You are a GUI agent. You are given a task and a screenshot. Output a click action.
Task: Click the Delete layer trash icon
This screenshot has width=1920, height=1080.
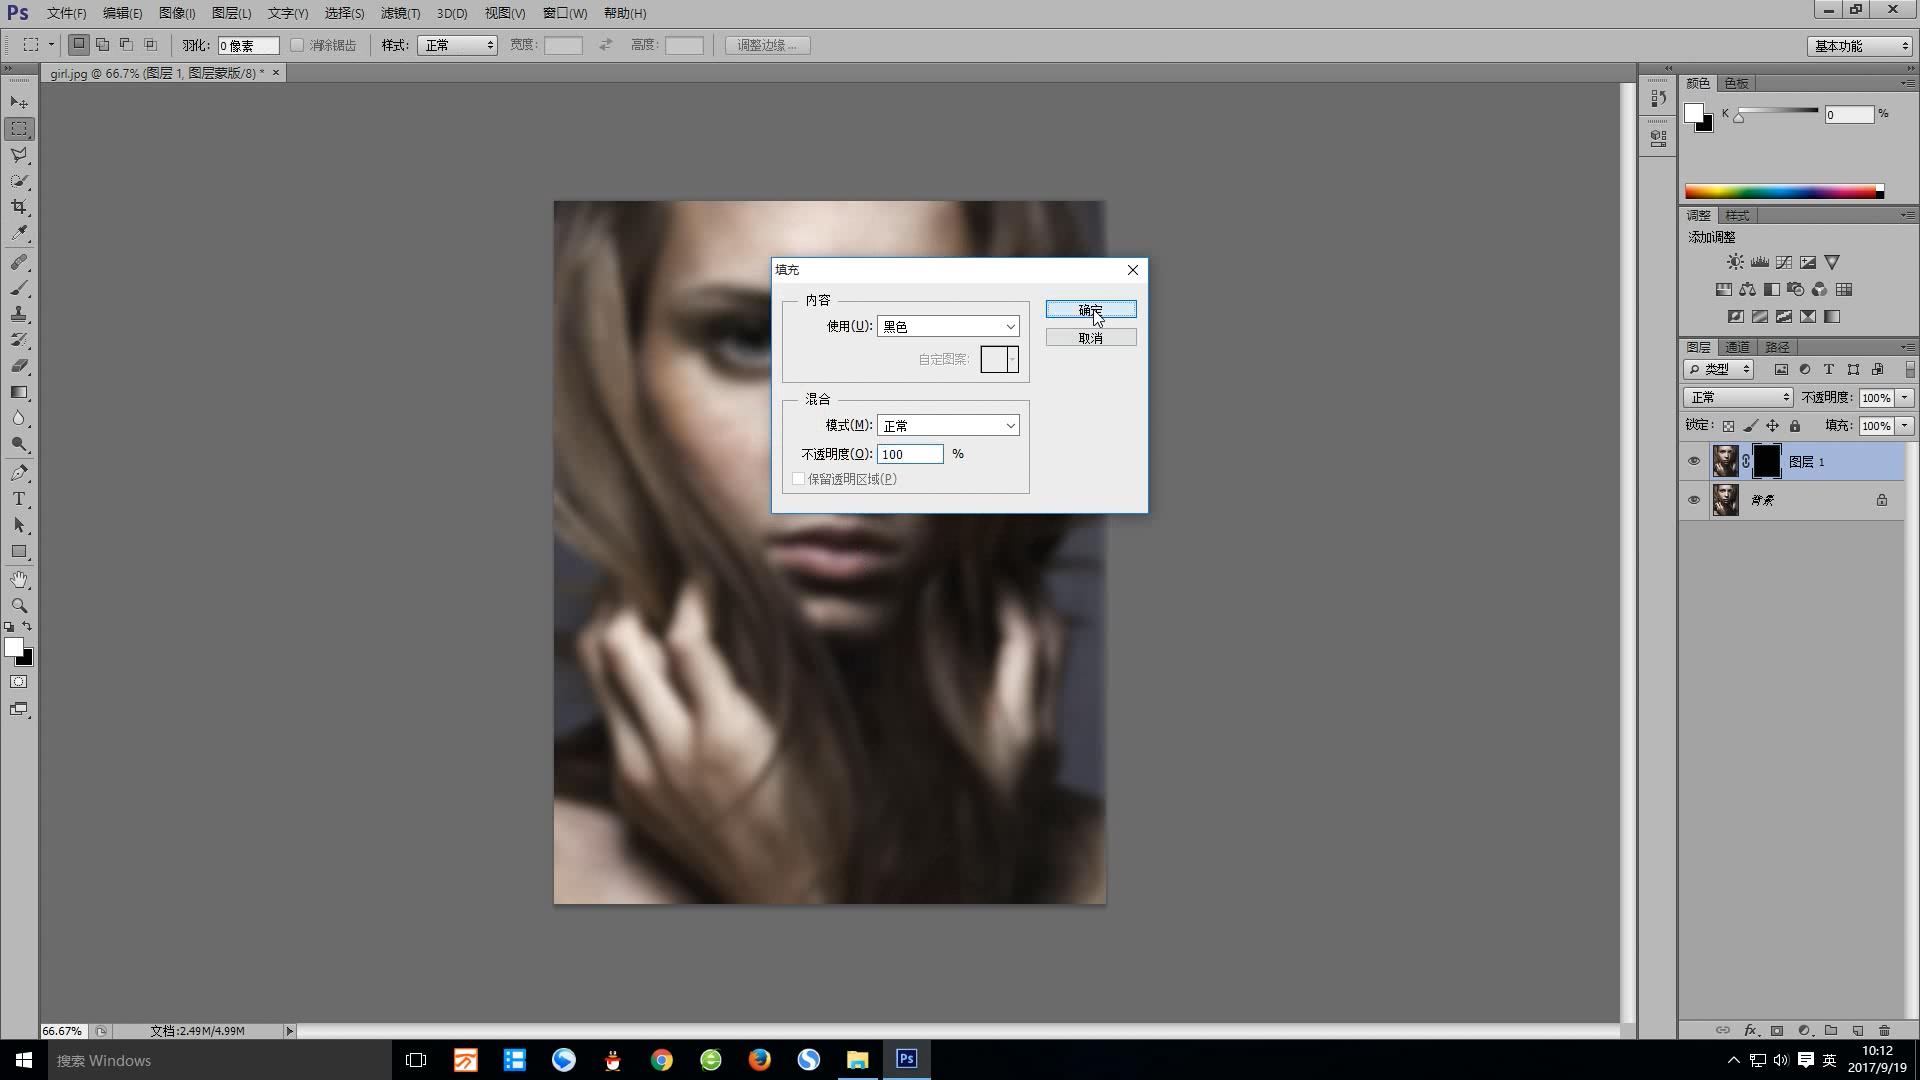tap(1884, 1030)
